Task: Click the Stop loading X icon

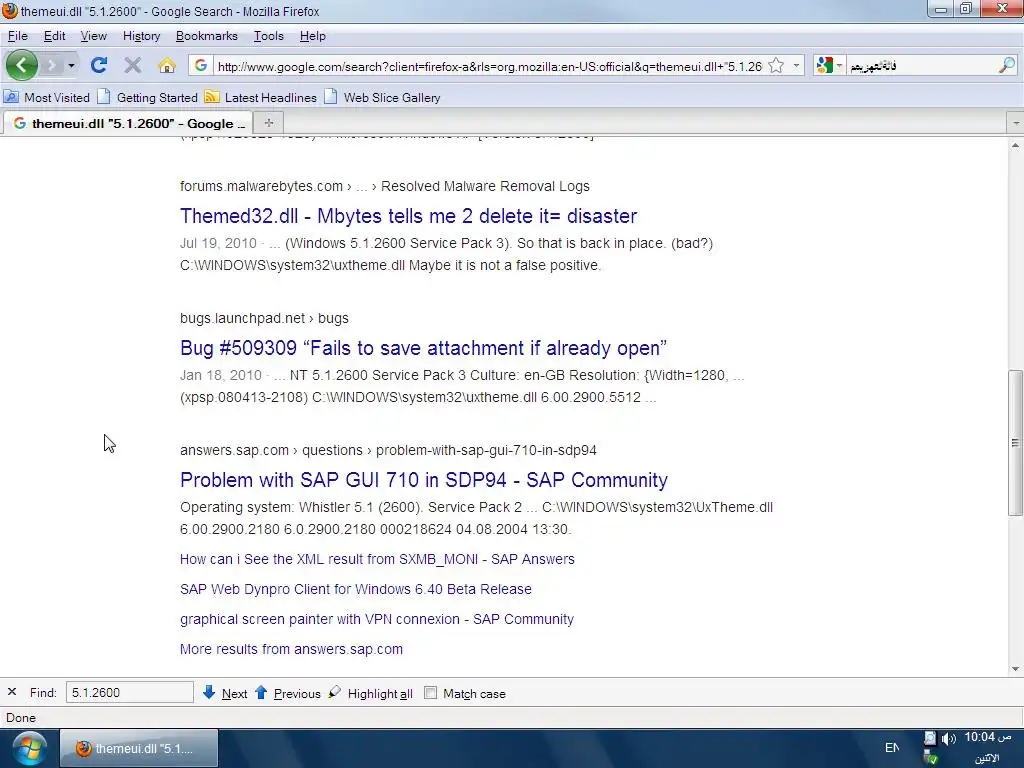Action: [x=133, y=65]
